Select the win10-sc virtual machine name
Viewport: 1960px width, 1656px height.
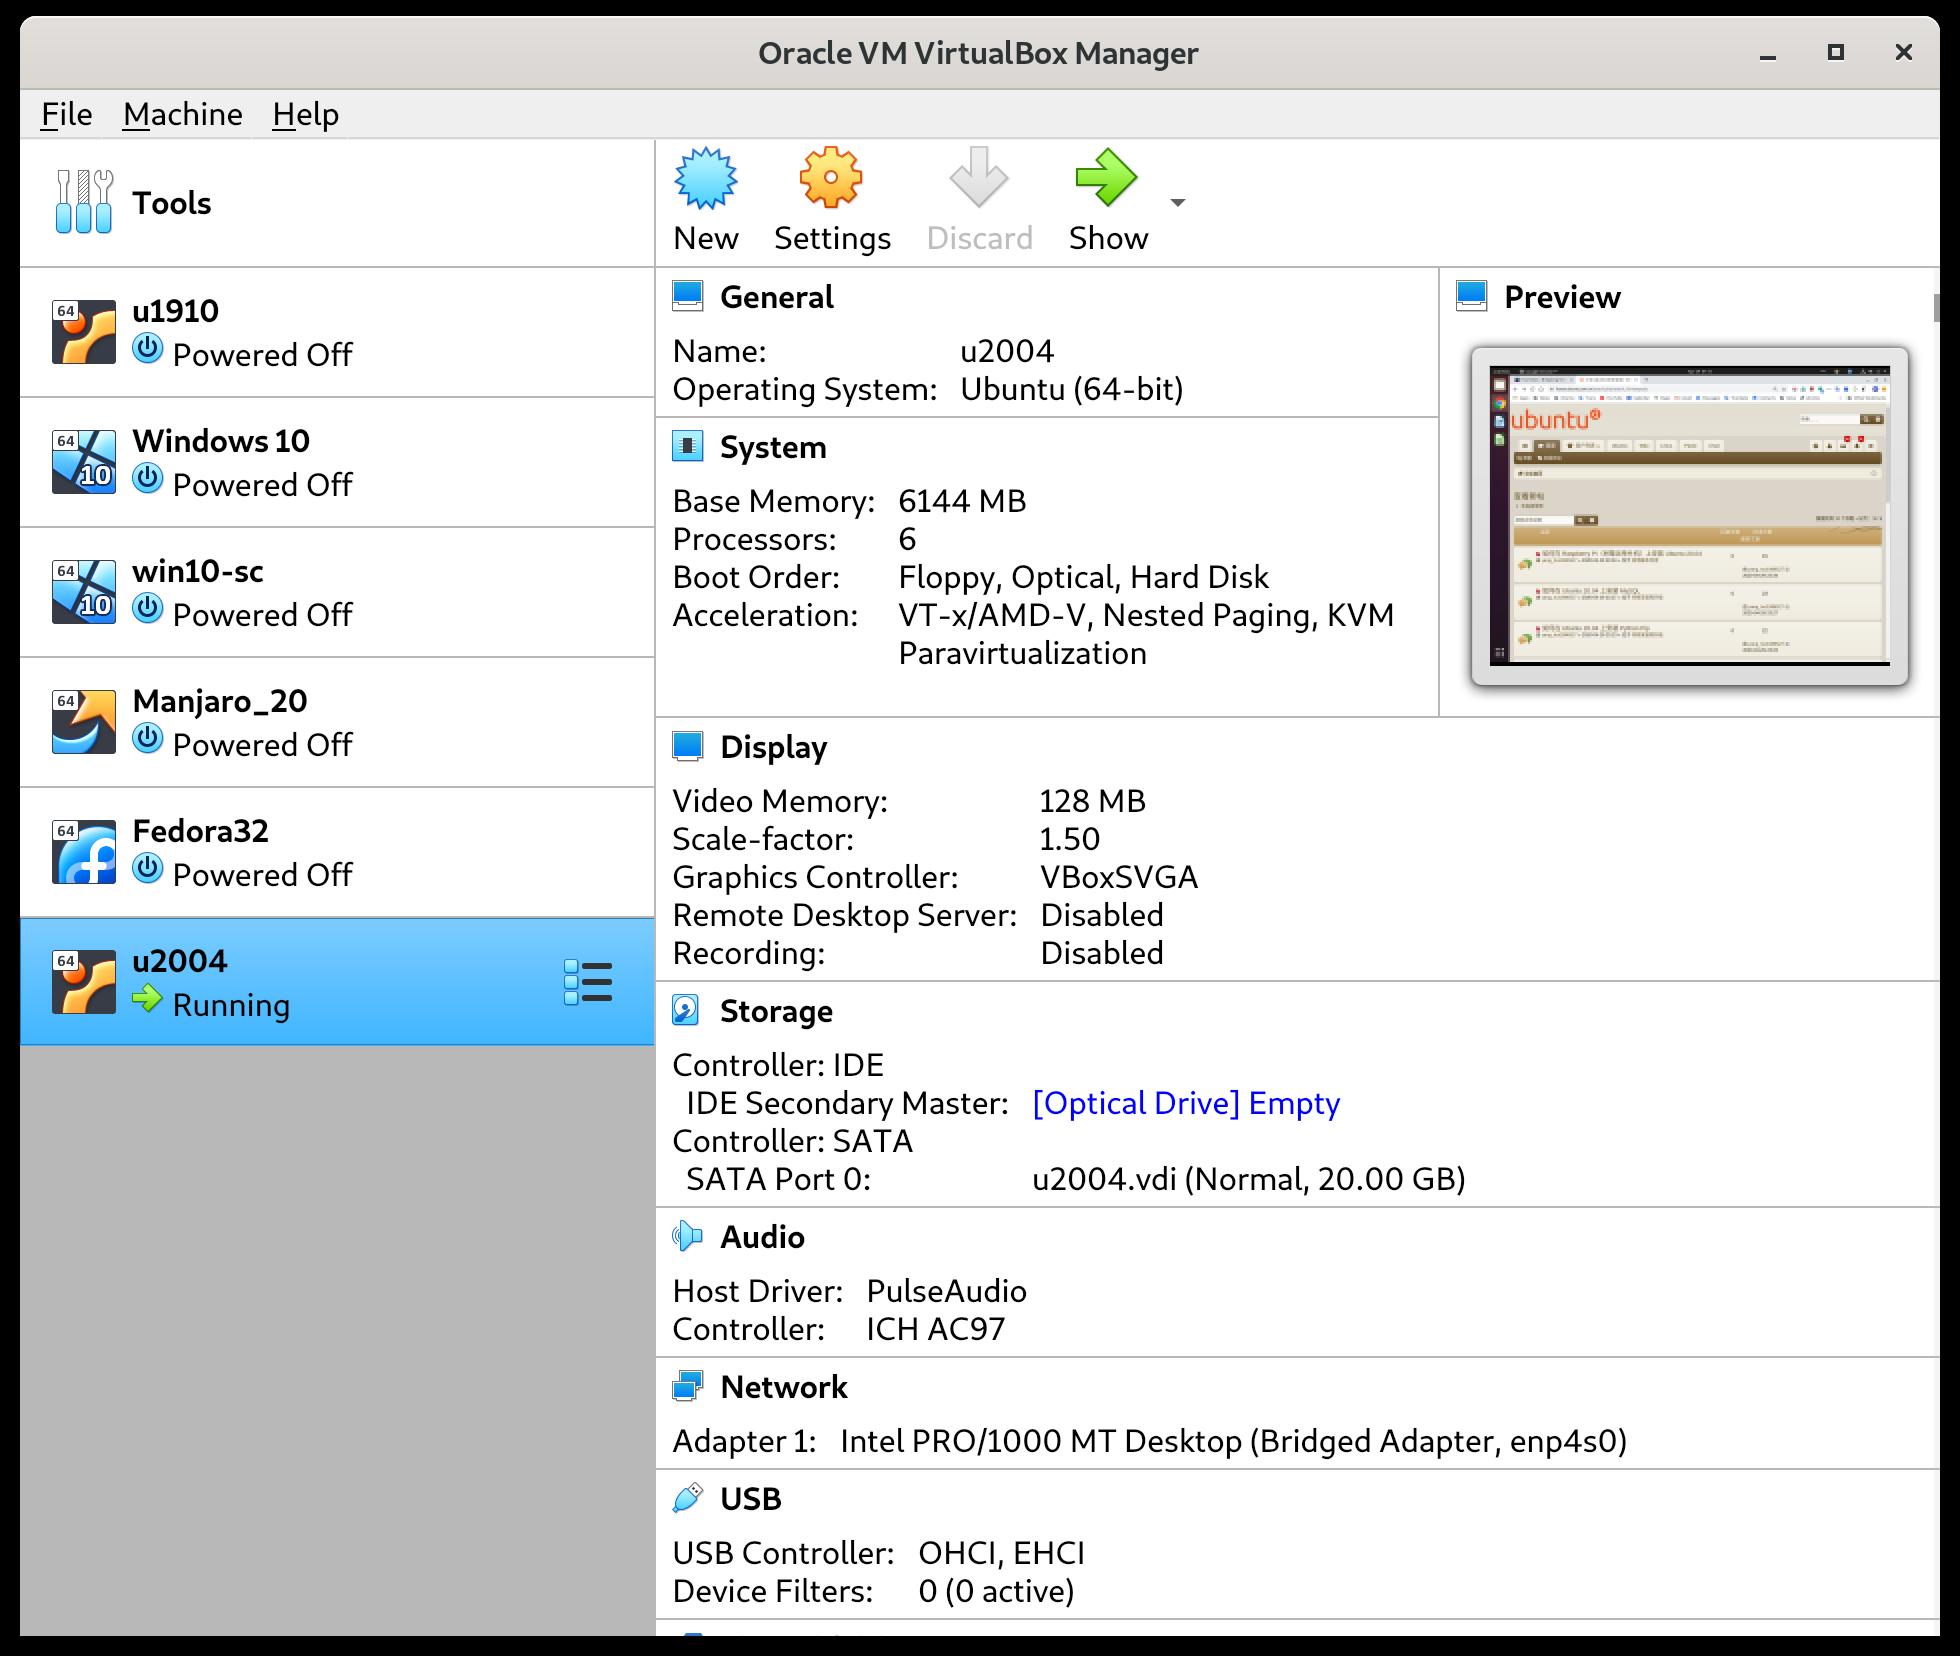click(198, 571)
